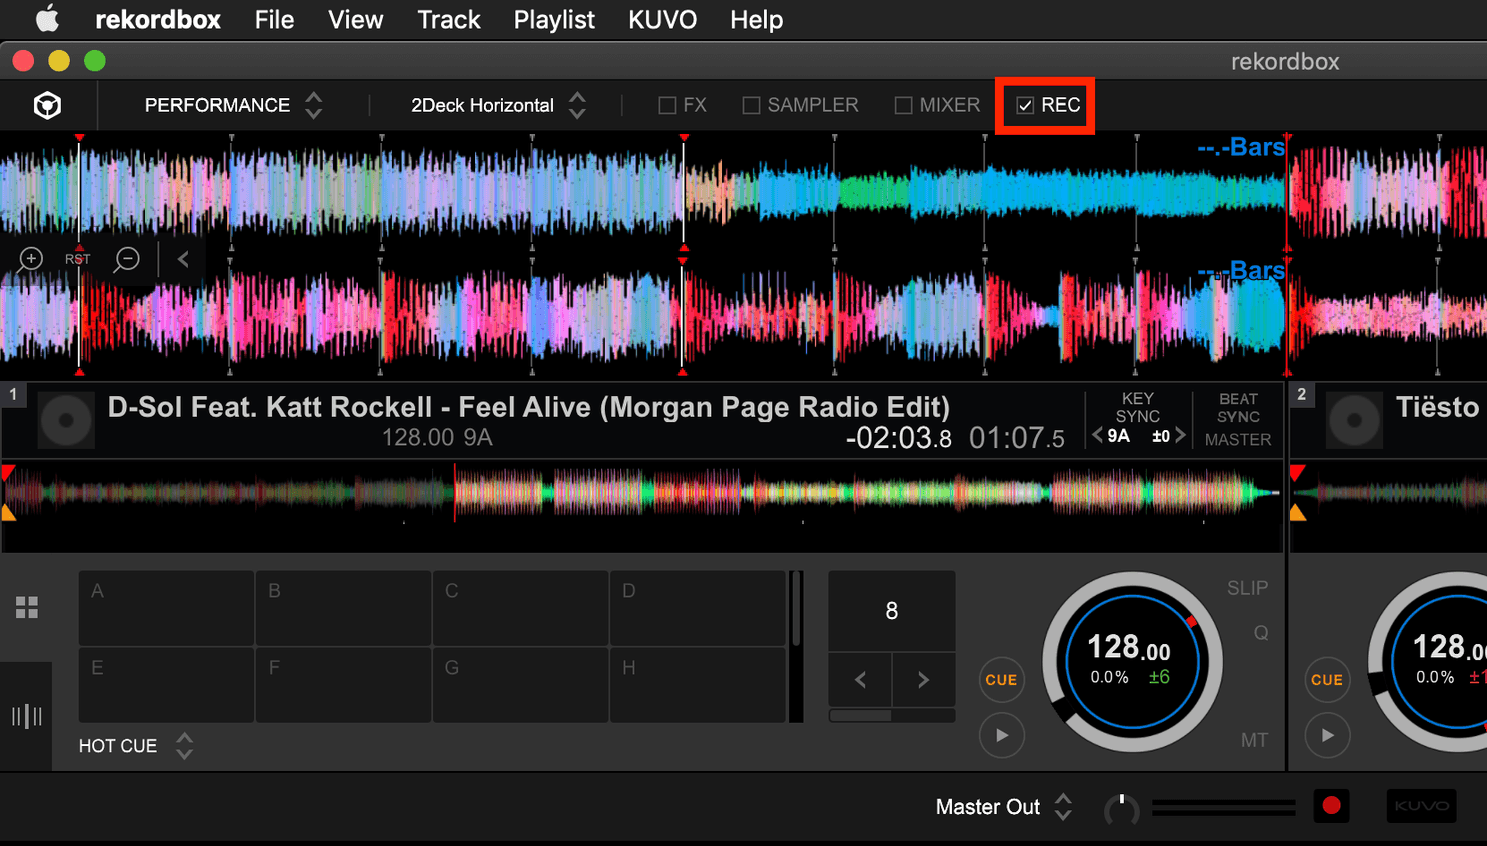Increase the beat jump value with the right arrow
The image size is (1487, 846).
pyautogui.click(x=923, y=679)
